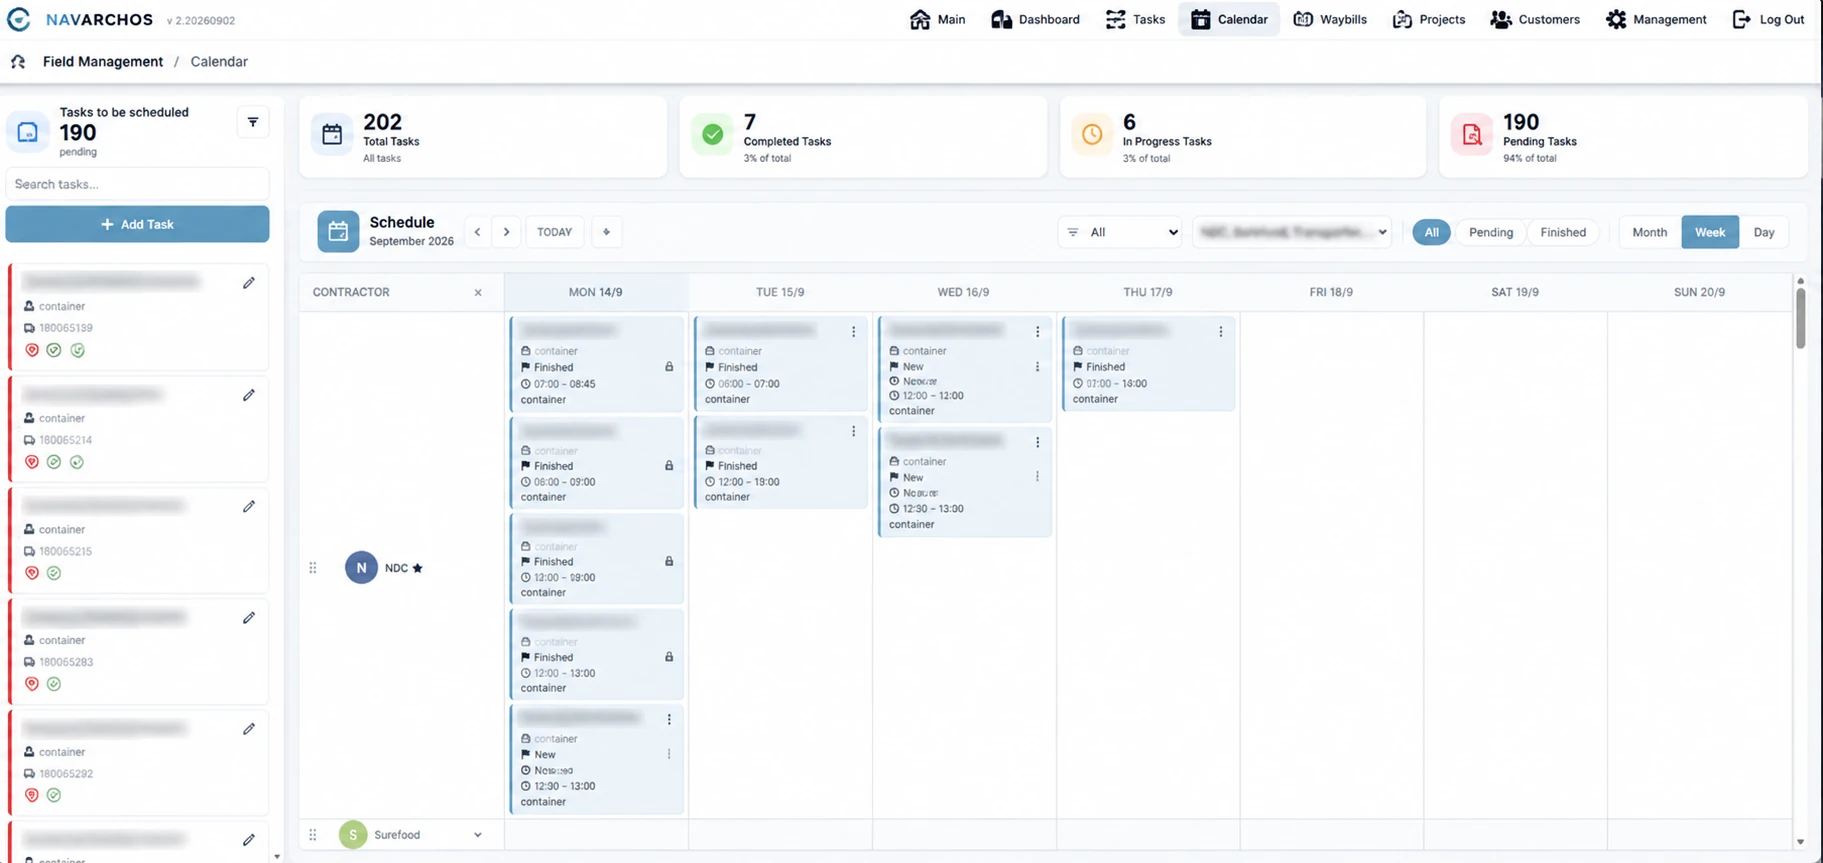This screenshot has height=863, width=1823.
Task: Go to the previous week in the schedule
Action: tap(477, 232)
